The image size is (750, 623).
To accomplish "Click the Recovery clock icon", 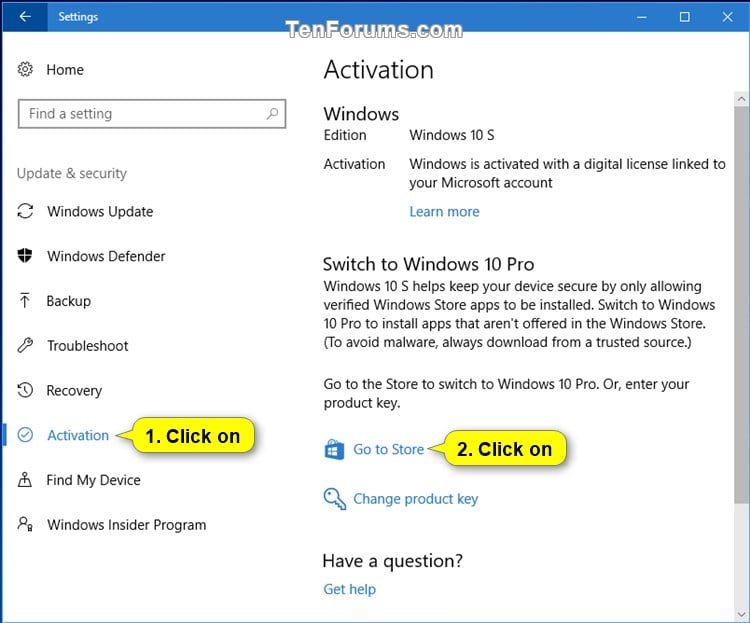I will 25,390.
